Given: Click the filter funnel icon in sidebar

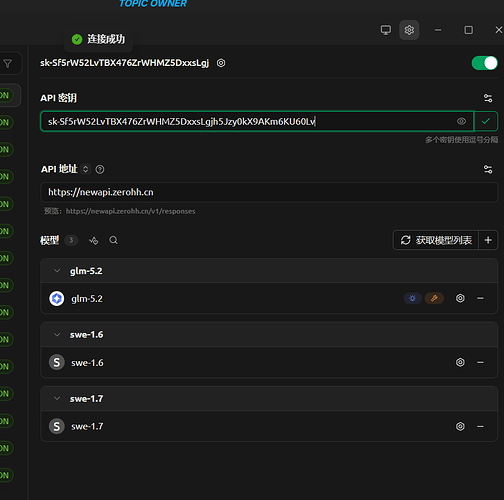Looking at the screenshot, I should point(8,63).
